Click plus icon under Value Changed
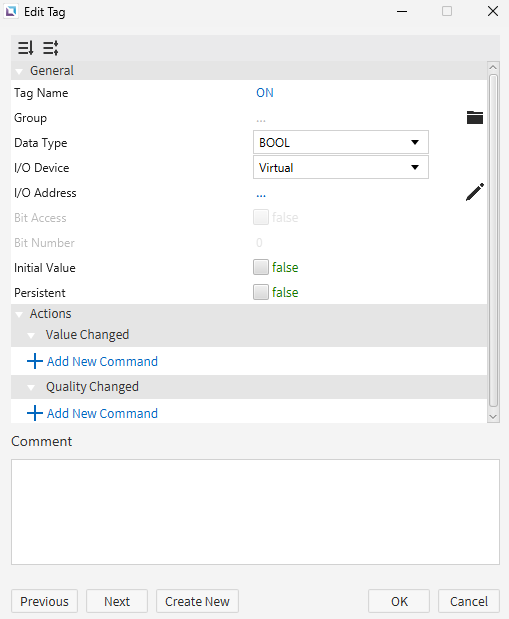Screen dimensions: 509x619 [34, 361]
